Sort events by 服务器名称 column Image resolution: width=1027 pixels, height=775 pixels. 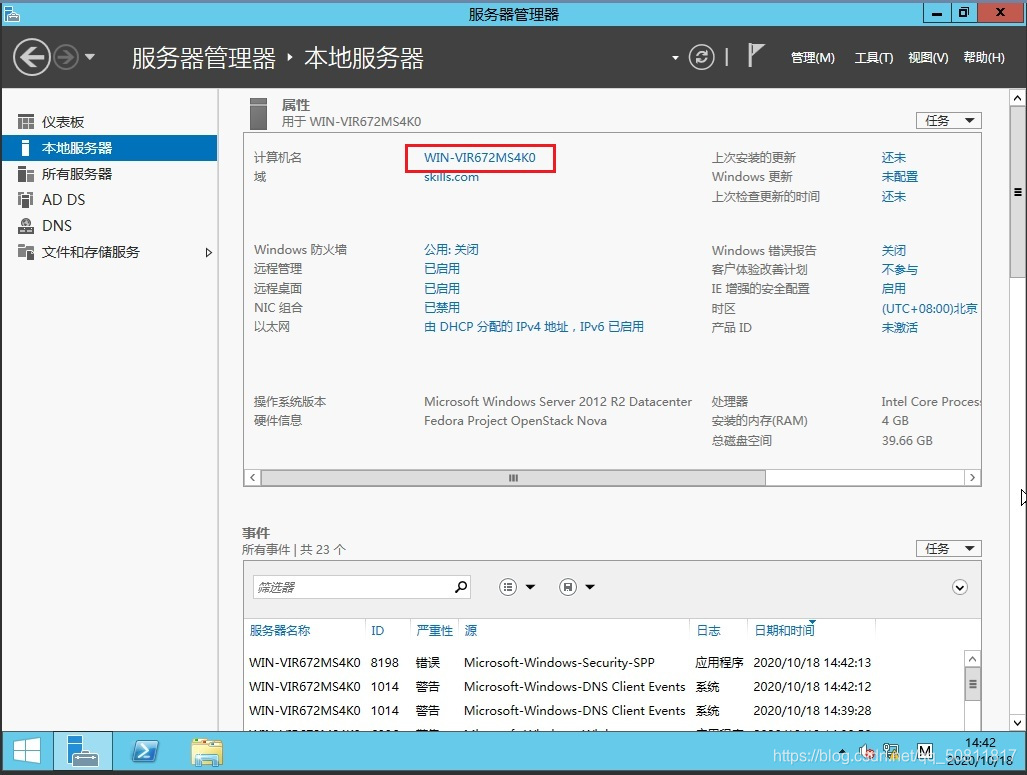280,630
